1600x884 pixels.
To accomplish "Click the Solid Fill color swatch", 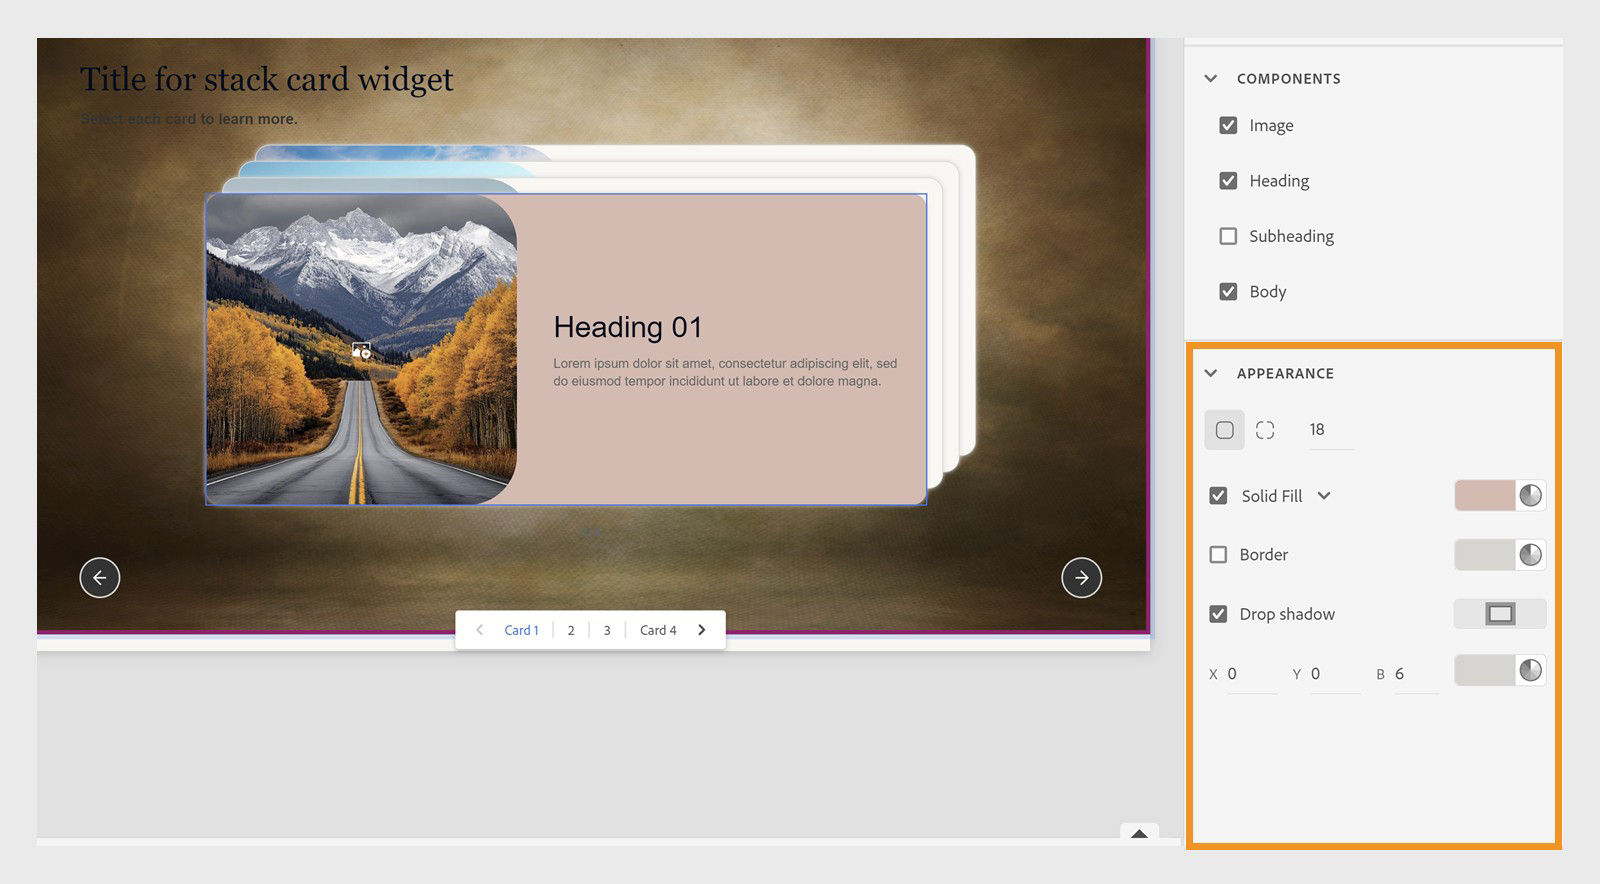I will [x=1485, y=495].
